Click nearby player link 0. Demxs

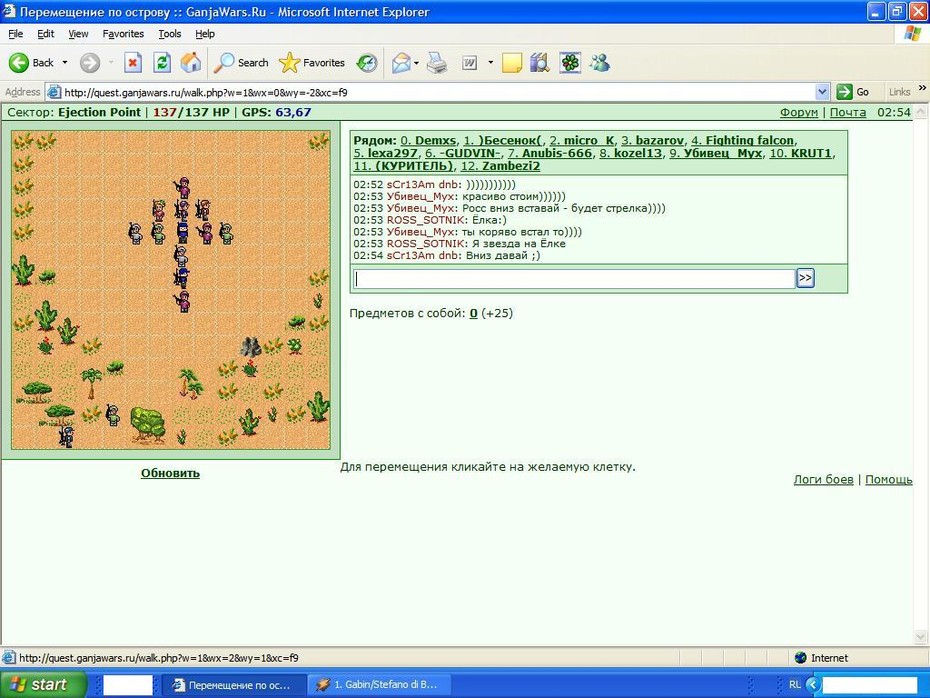pyautogui.click(x=428, y=141)
